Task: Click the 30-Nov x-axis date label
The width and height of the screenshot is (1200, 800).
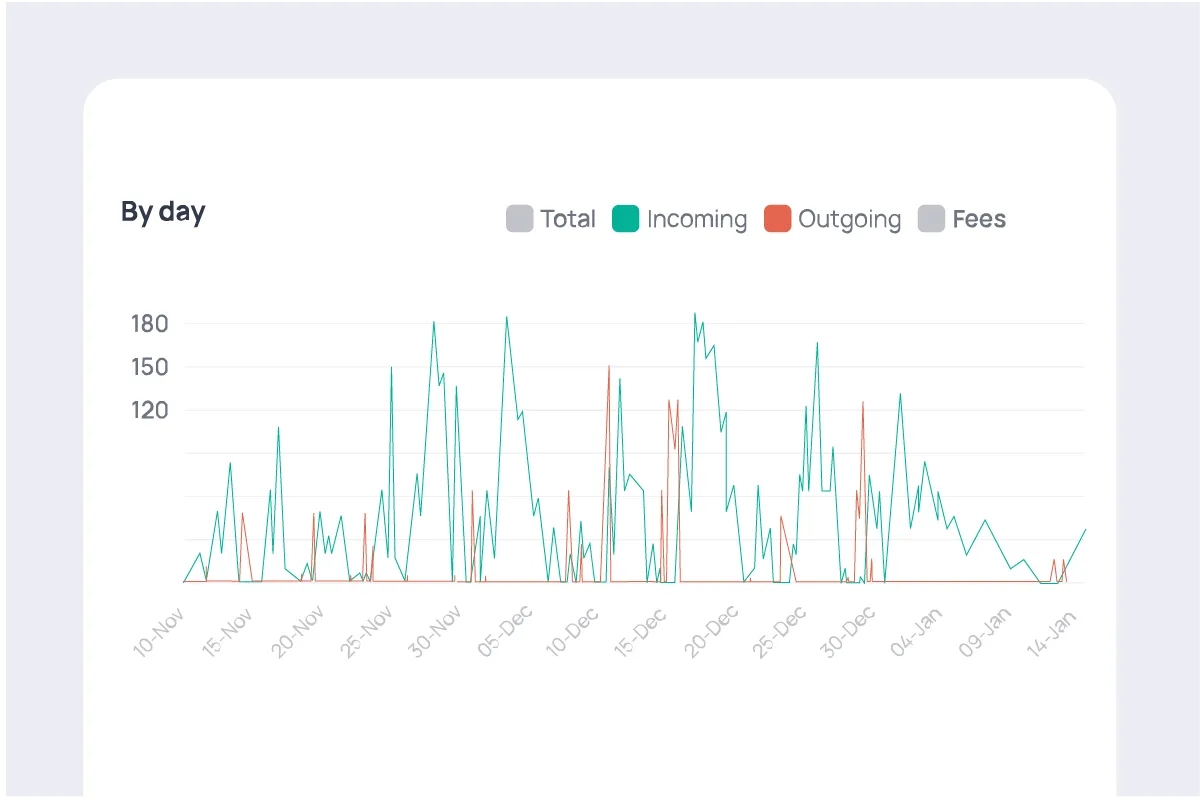Action: (434, 630)
